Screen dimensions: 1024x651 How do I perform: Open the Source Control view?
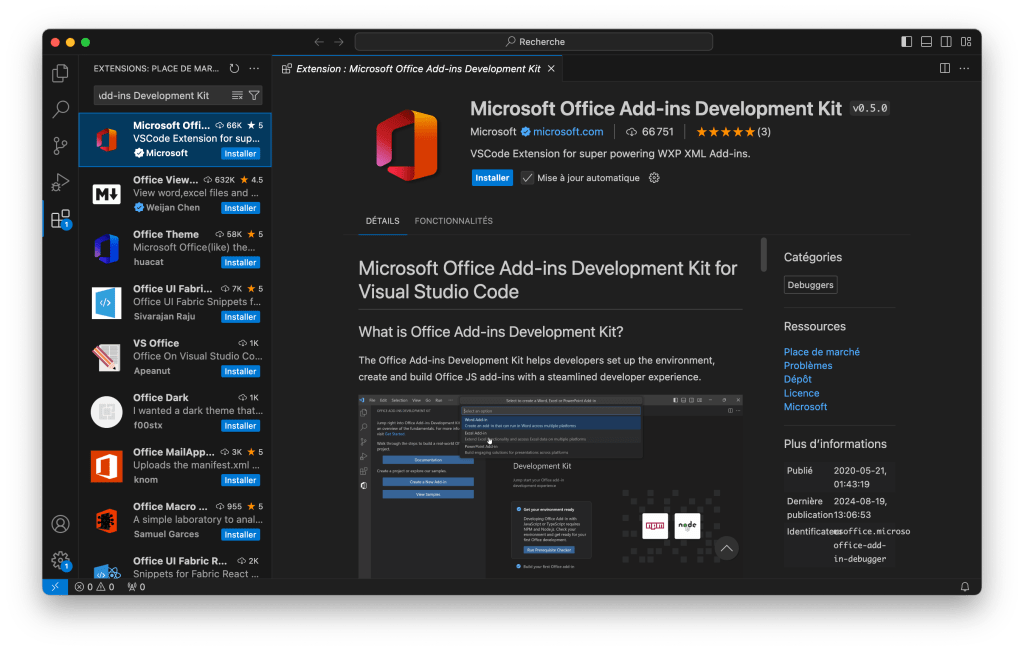coord(61,146)
